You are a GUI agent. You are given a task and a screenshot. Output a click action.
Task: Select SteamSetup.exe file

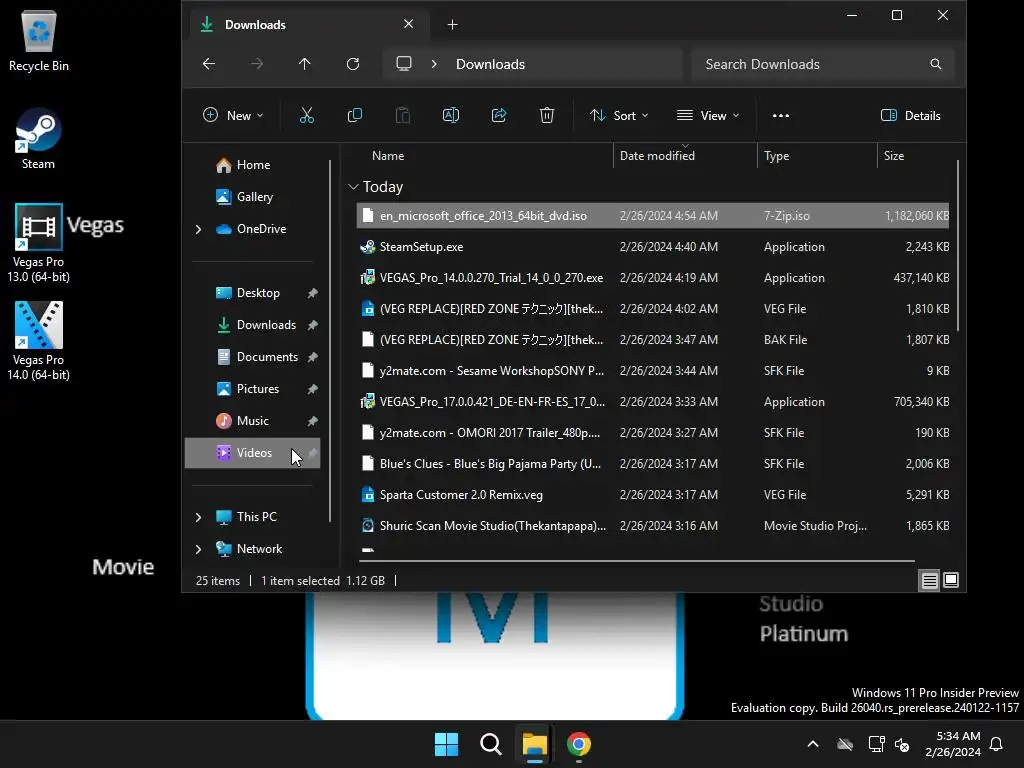[x=652, y=247]
